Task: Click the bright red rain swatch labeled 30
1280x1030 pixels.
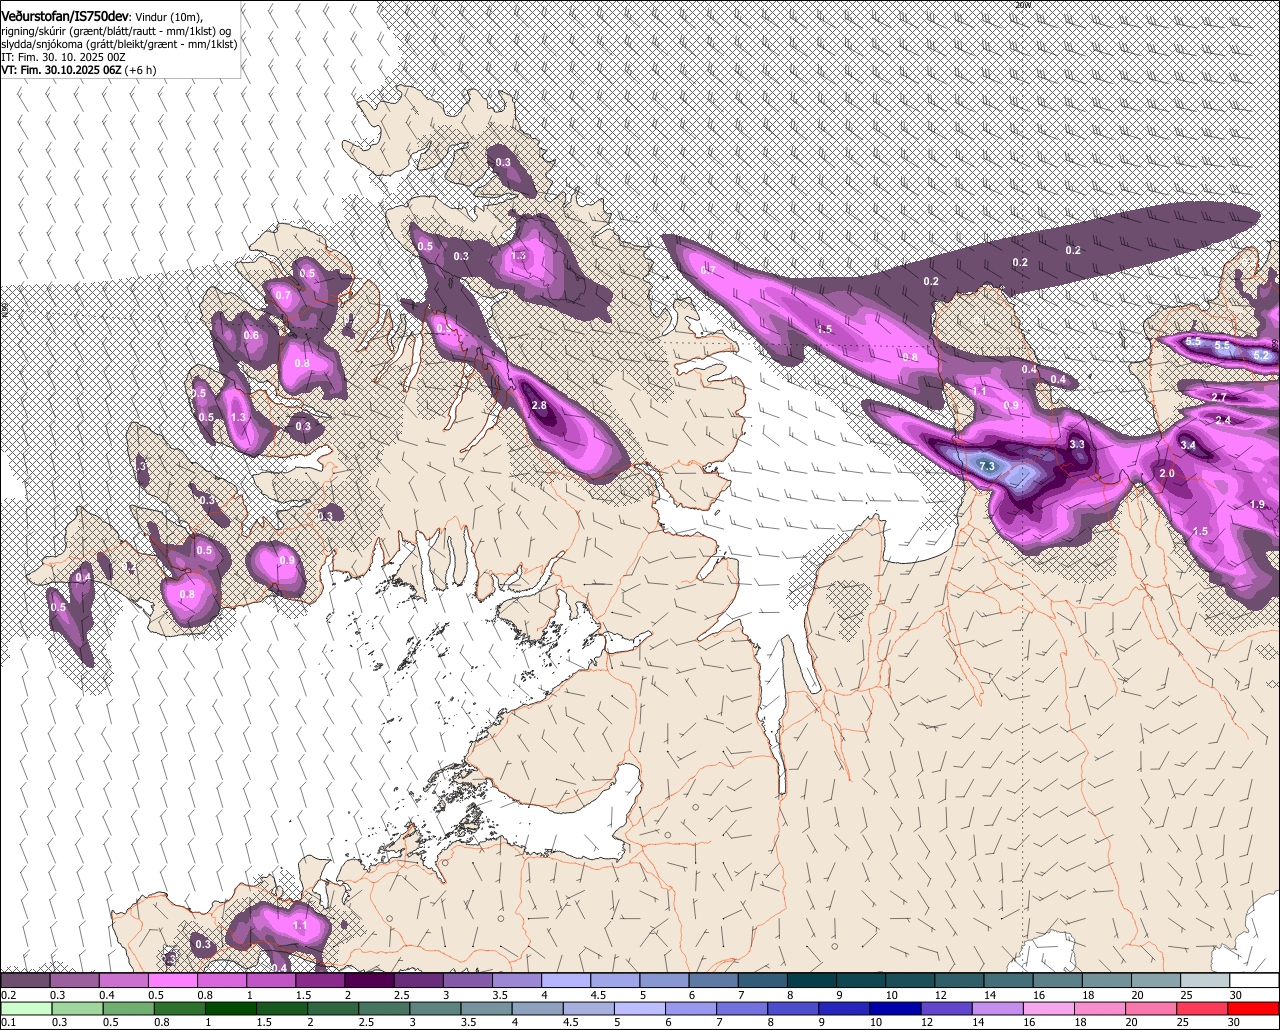Action: 1254,1008
